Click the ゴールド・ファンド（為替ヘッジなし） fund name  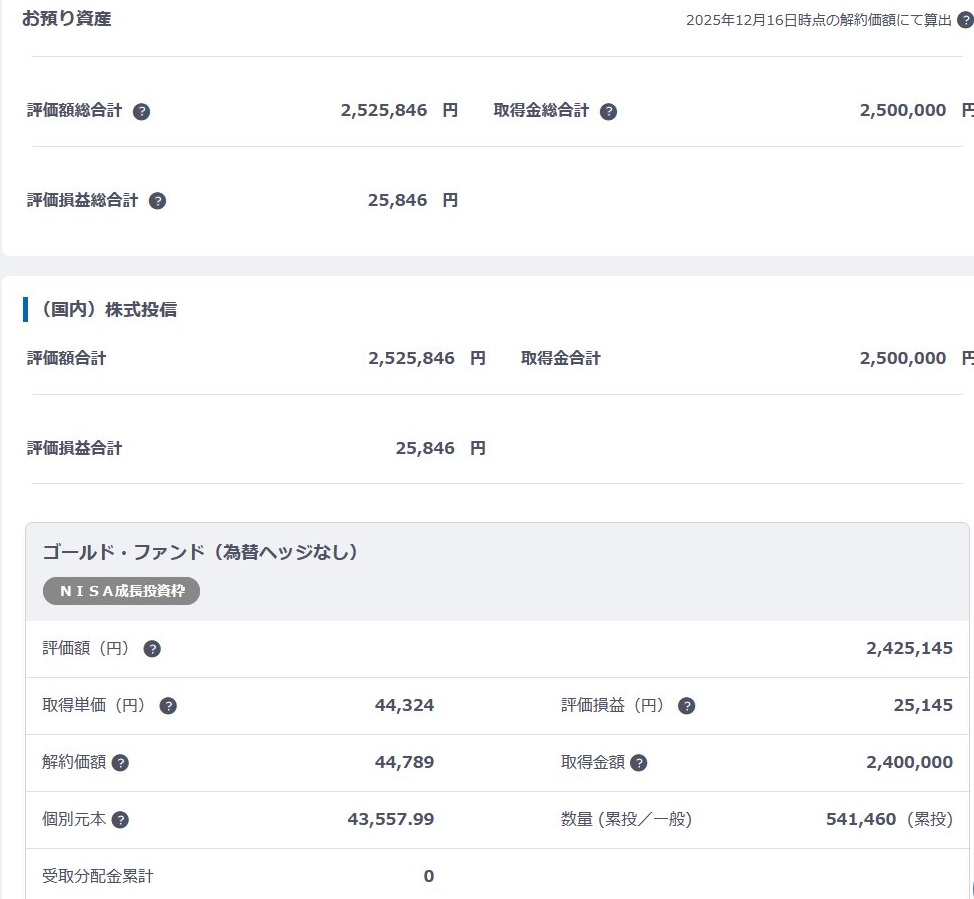(x=200, y=552)
